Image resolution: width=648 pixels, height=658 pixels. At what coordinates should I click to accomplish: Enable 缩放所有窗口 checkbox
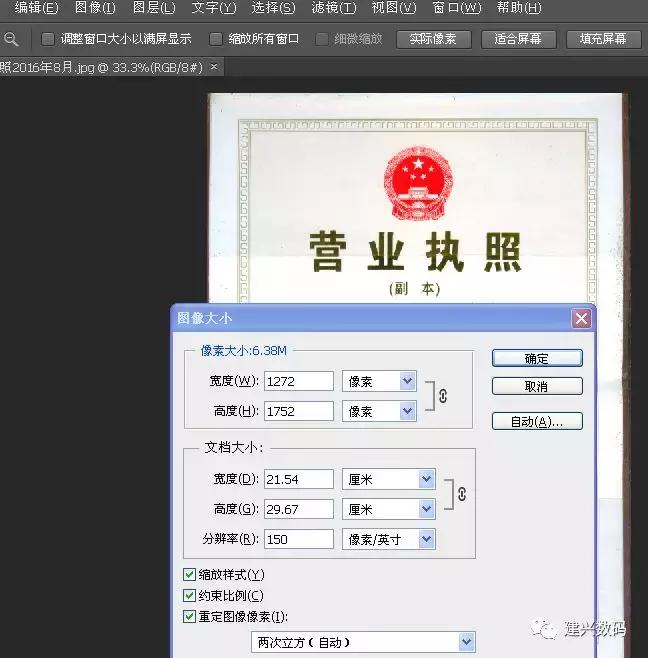click(x=216, y=39)
